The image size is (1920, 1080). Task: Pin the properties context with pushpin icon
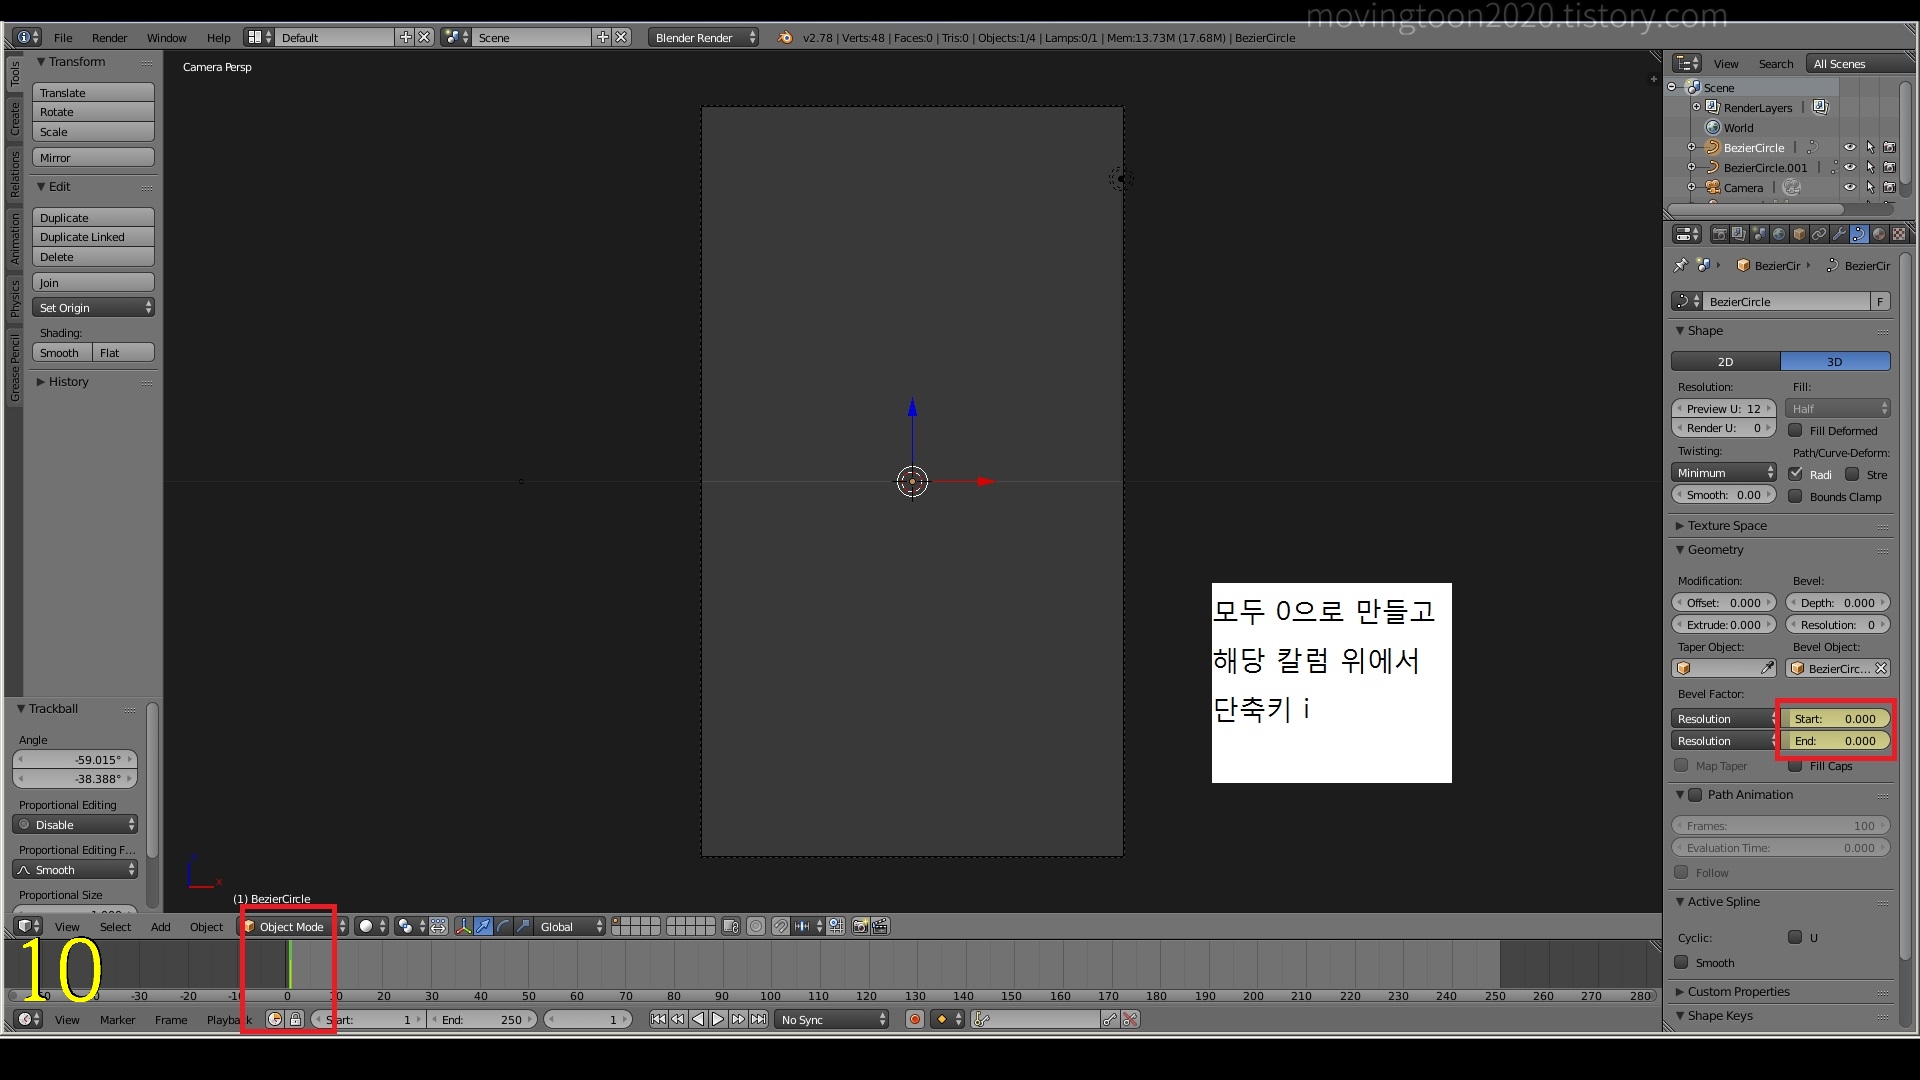coord(1680,265)
